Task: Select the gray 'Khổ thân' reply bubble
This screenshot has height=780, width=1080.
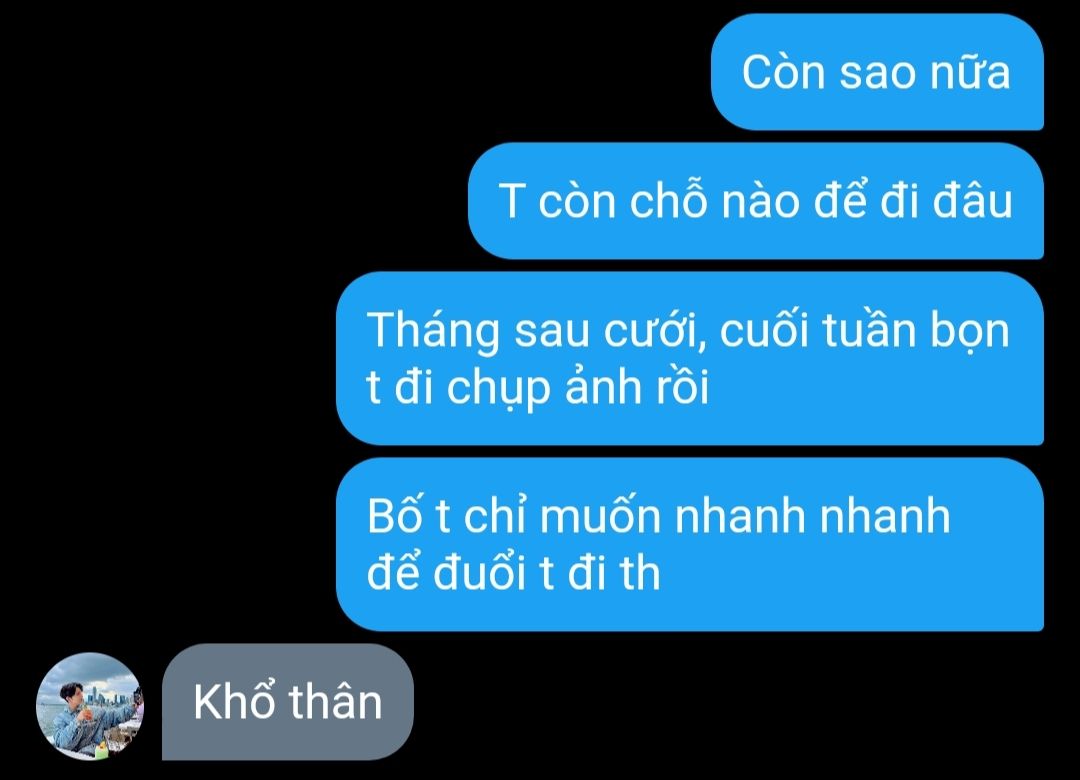Action: [288, 702]
